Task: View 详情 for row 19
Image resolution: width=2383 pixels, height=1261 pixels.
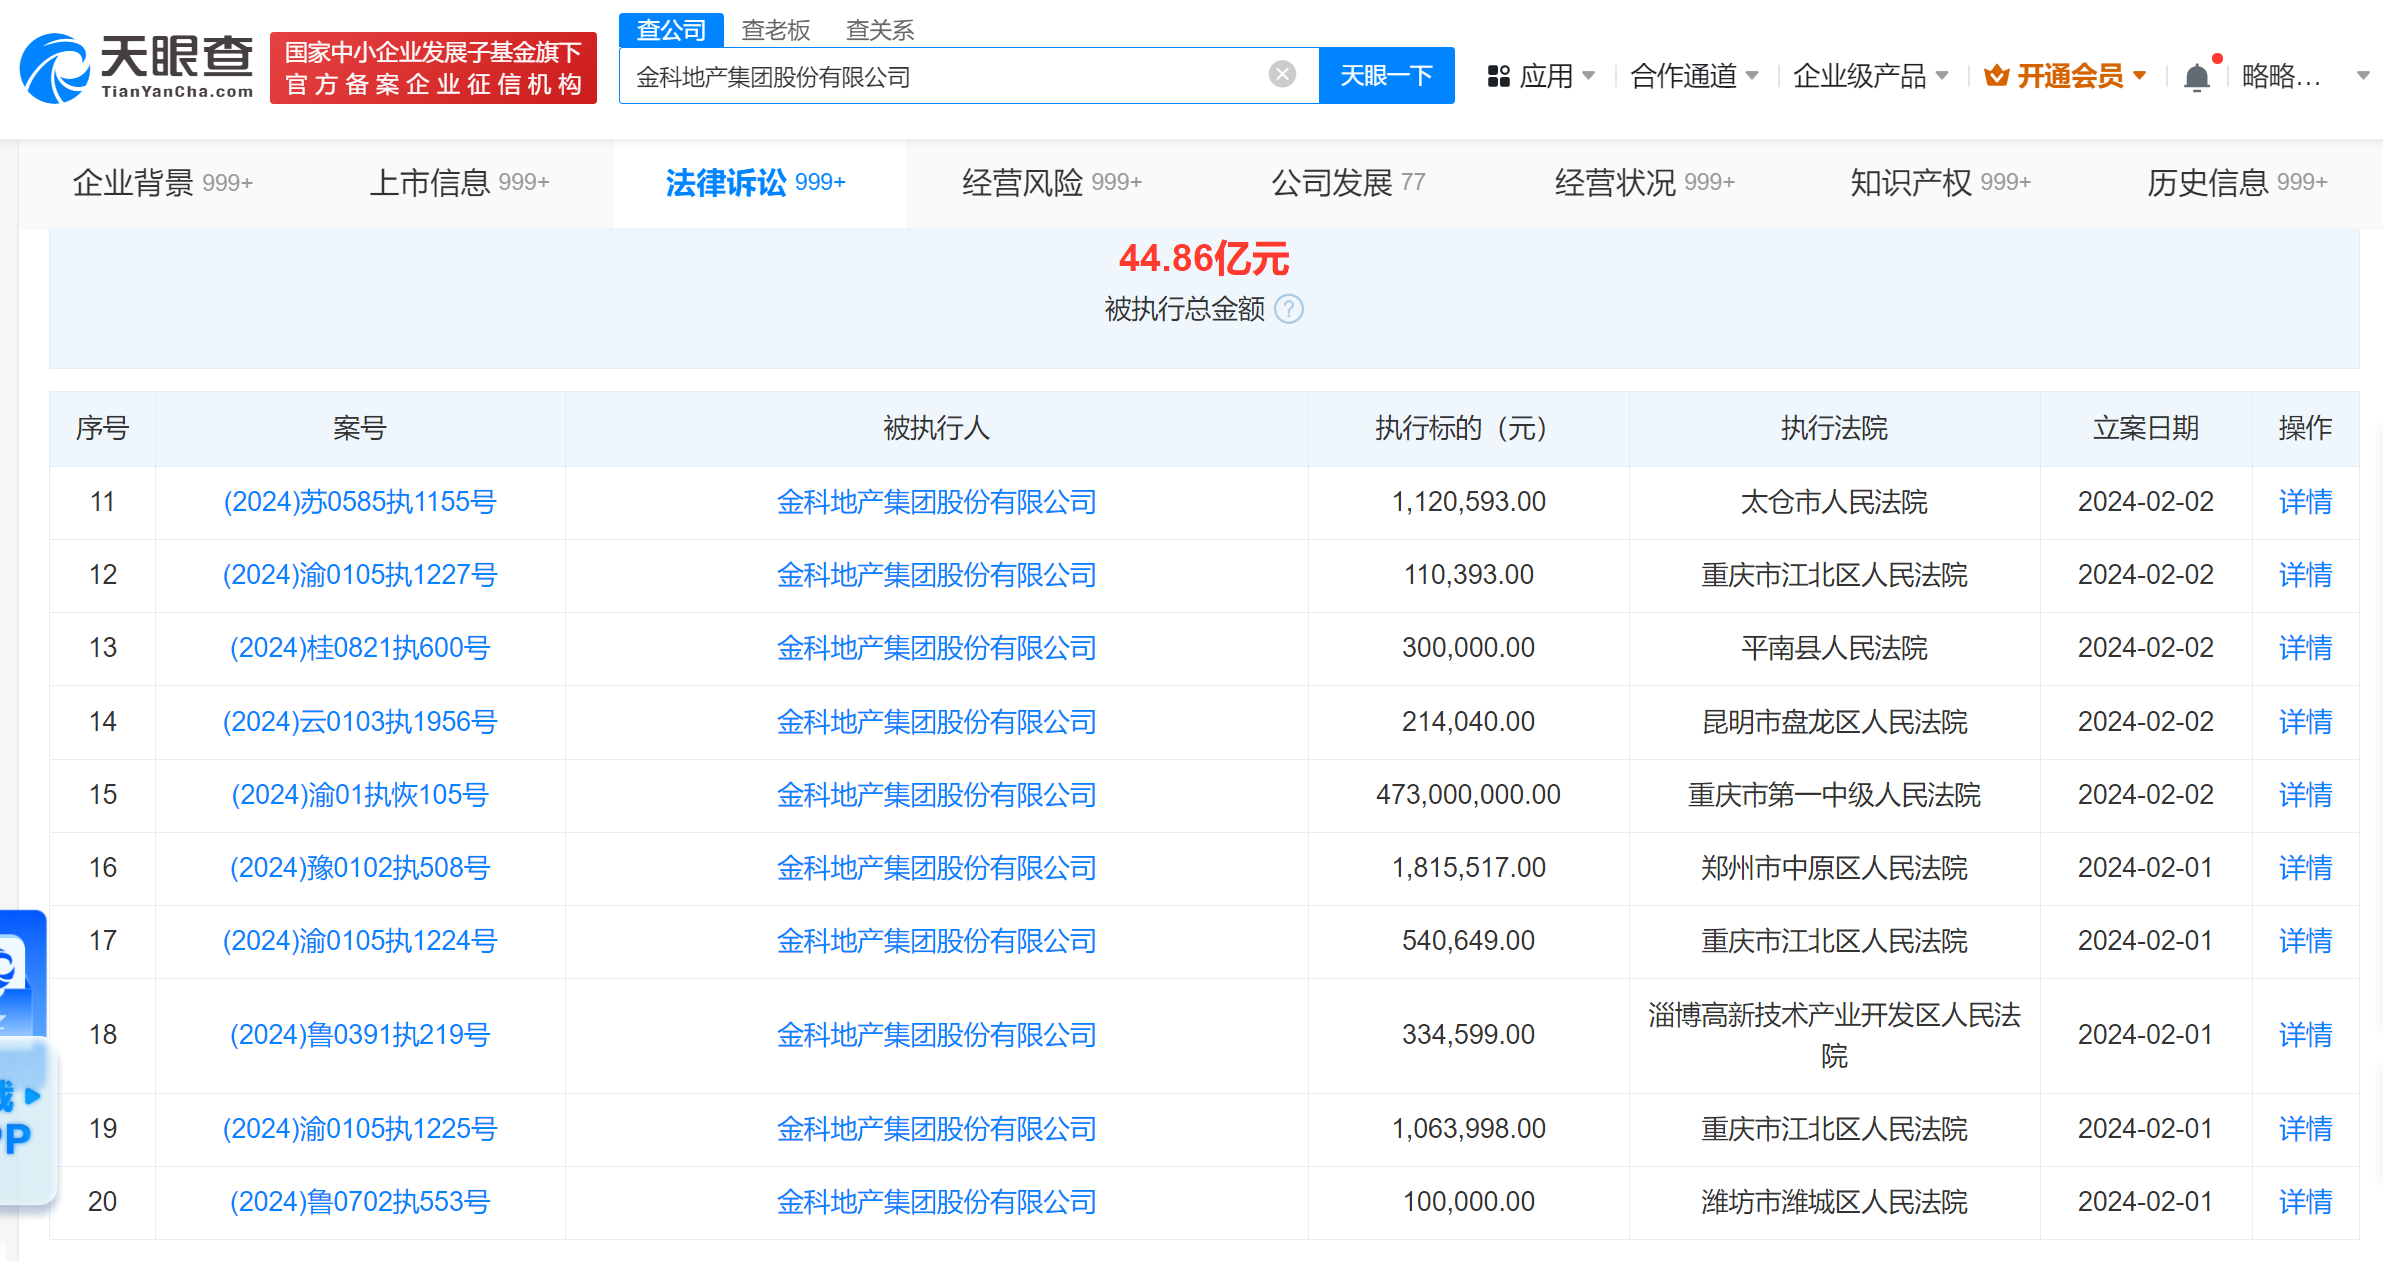Action: 2305,1129
